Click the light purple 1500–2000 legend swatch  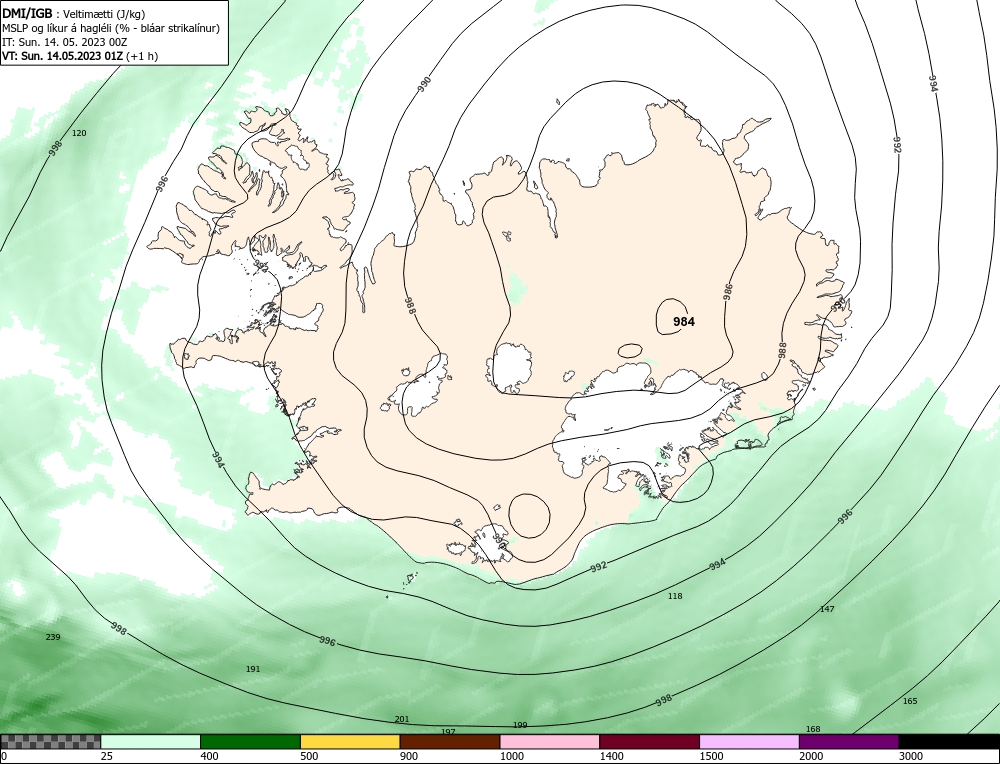point(749,741)
